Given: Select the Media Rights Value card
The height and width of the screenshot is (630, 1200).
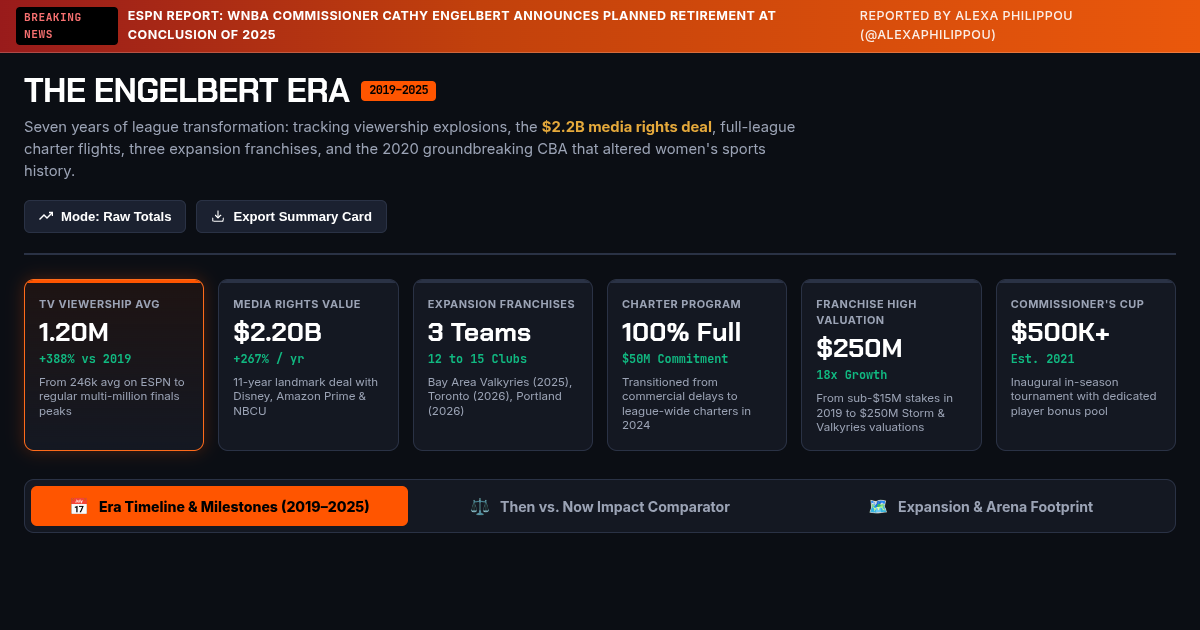Looking at the screenshot, I should (x=308, y=365).
